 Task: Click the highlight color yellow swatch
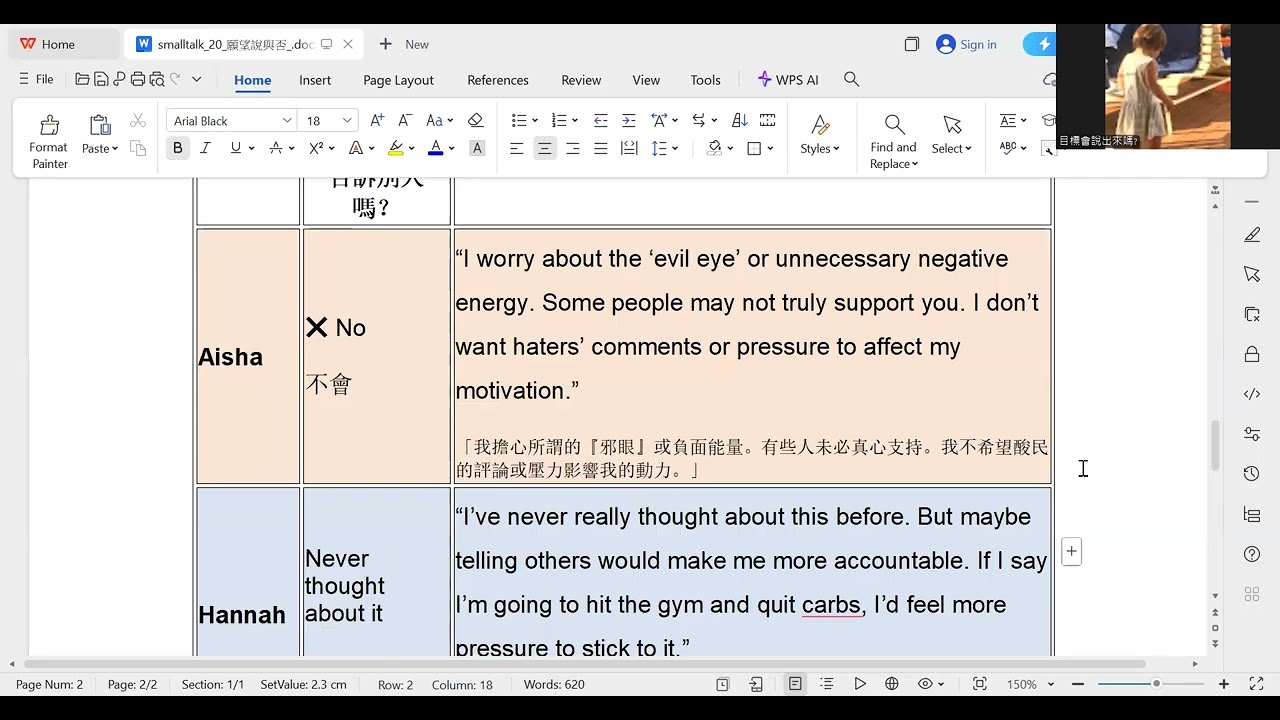coord(395,148)
